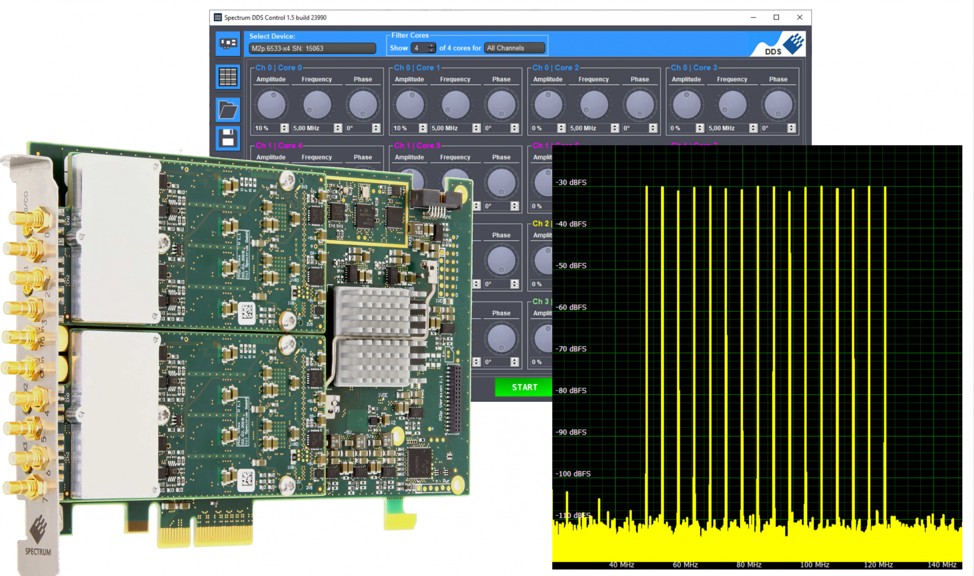This screenshot has width=974, height=576.
Task: Turn the Ch 0 Core 3 Amplitude knob
Action: pos(687,104)
